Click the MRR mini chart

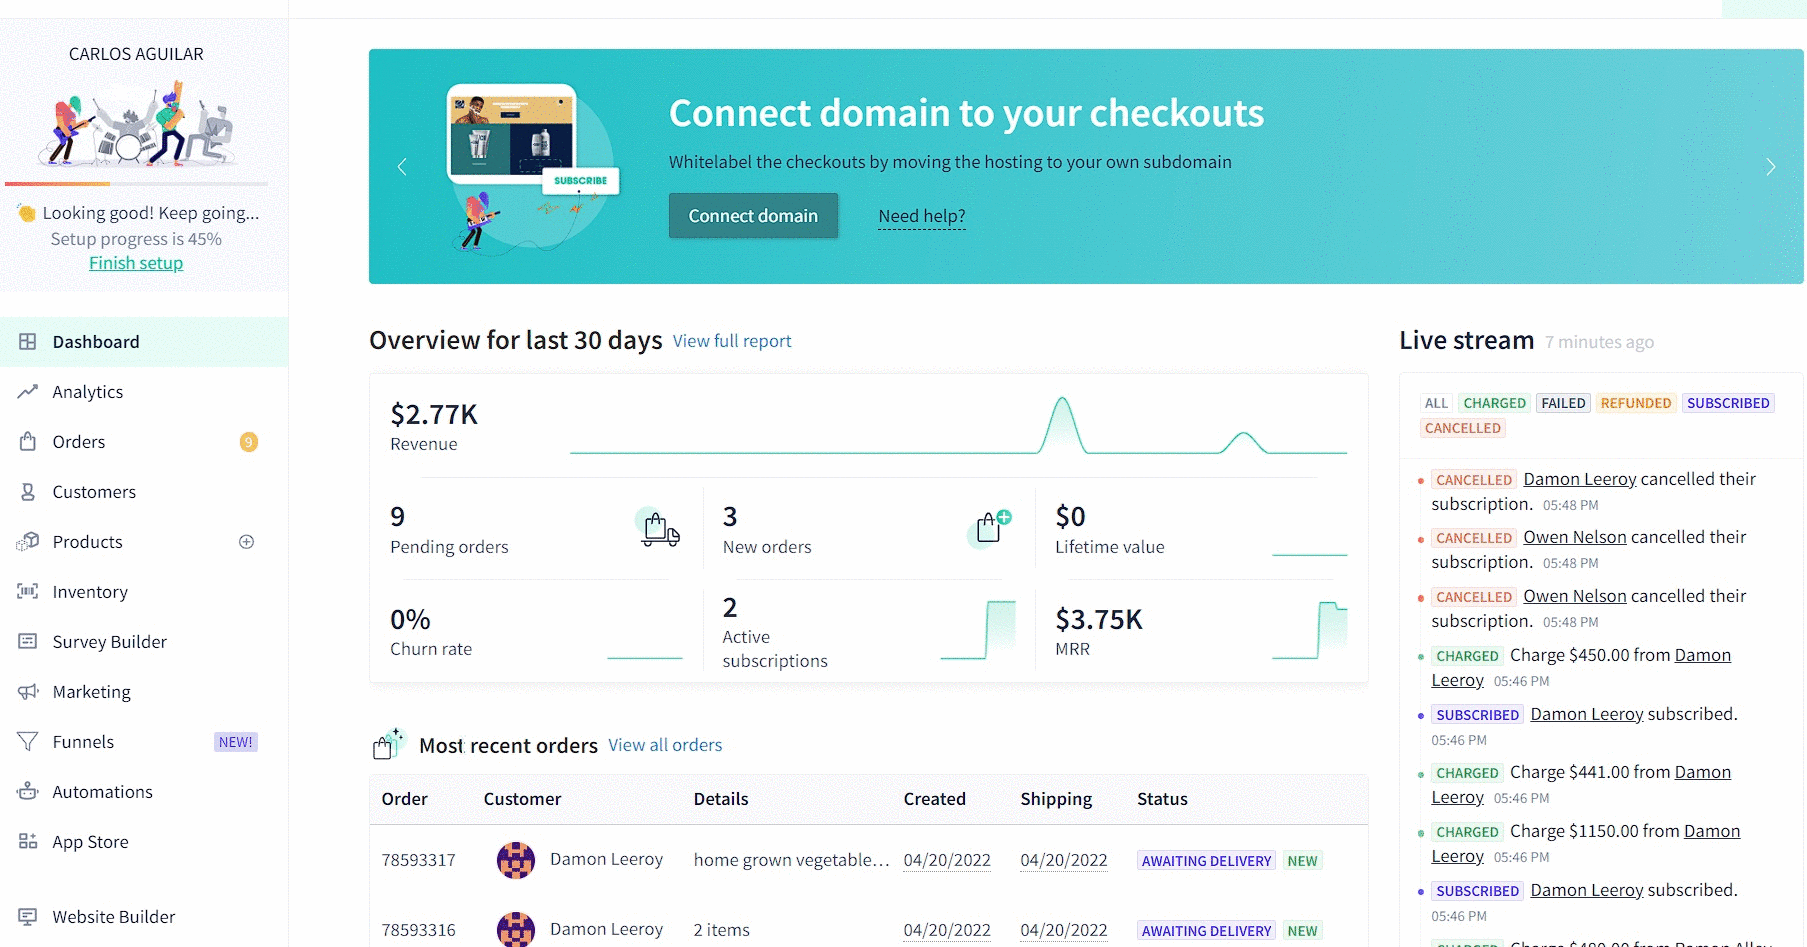coord(1310,630)
